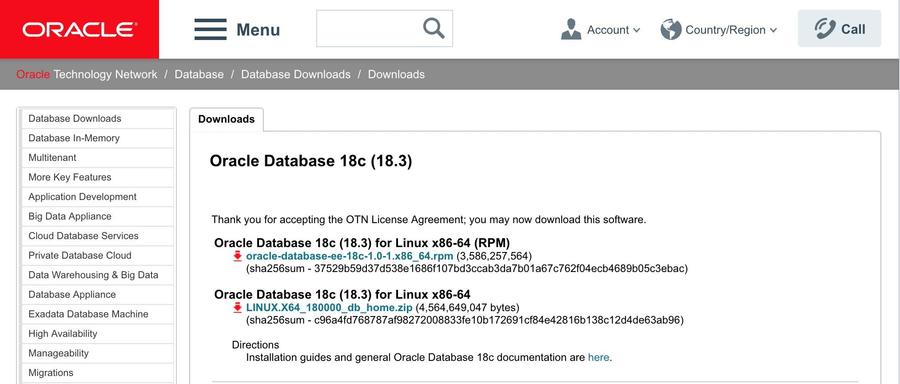Download oracle-database-ee-18c-1.0-1.x86_64.rpm
The height and width of the screenshot is (384, 900).
[350, 256]
